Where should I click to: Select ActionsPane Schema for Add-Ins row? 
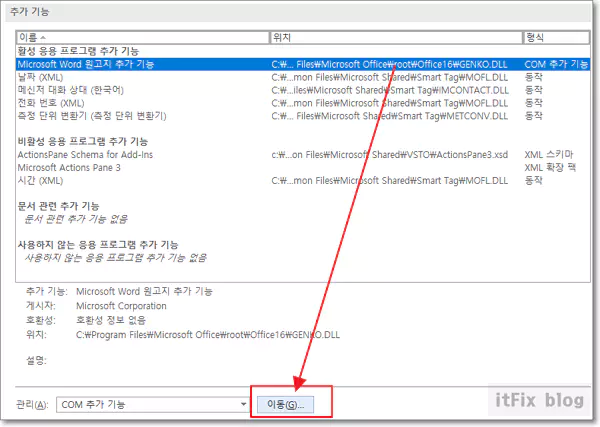[303, 155]
